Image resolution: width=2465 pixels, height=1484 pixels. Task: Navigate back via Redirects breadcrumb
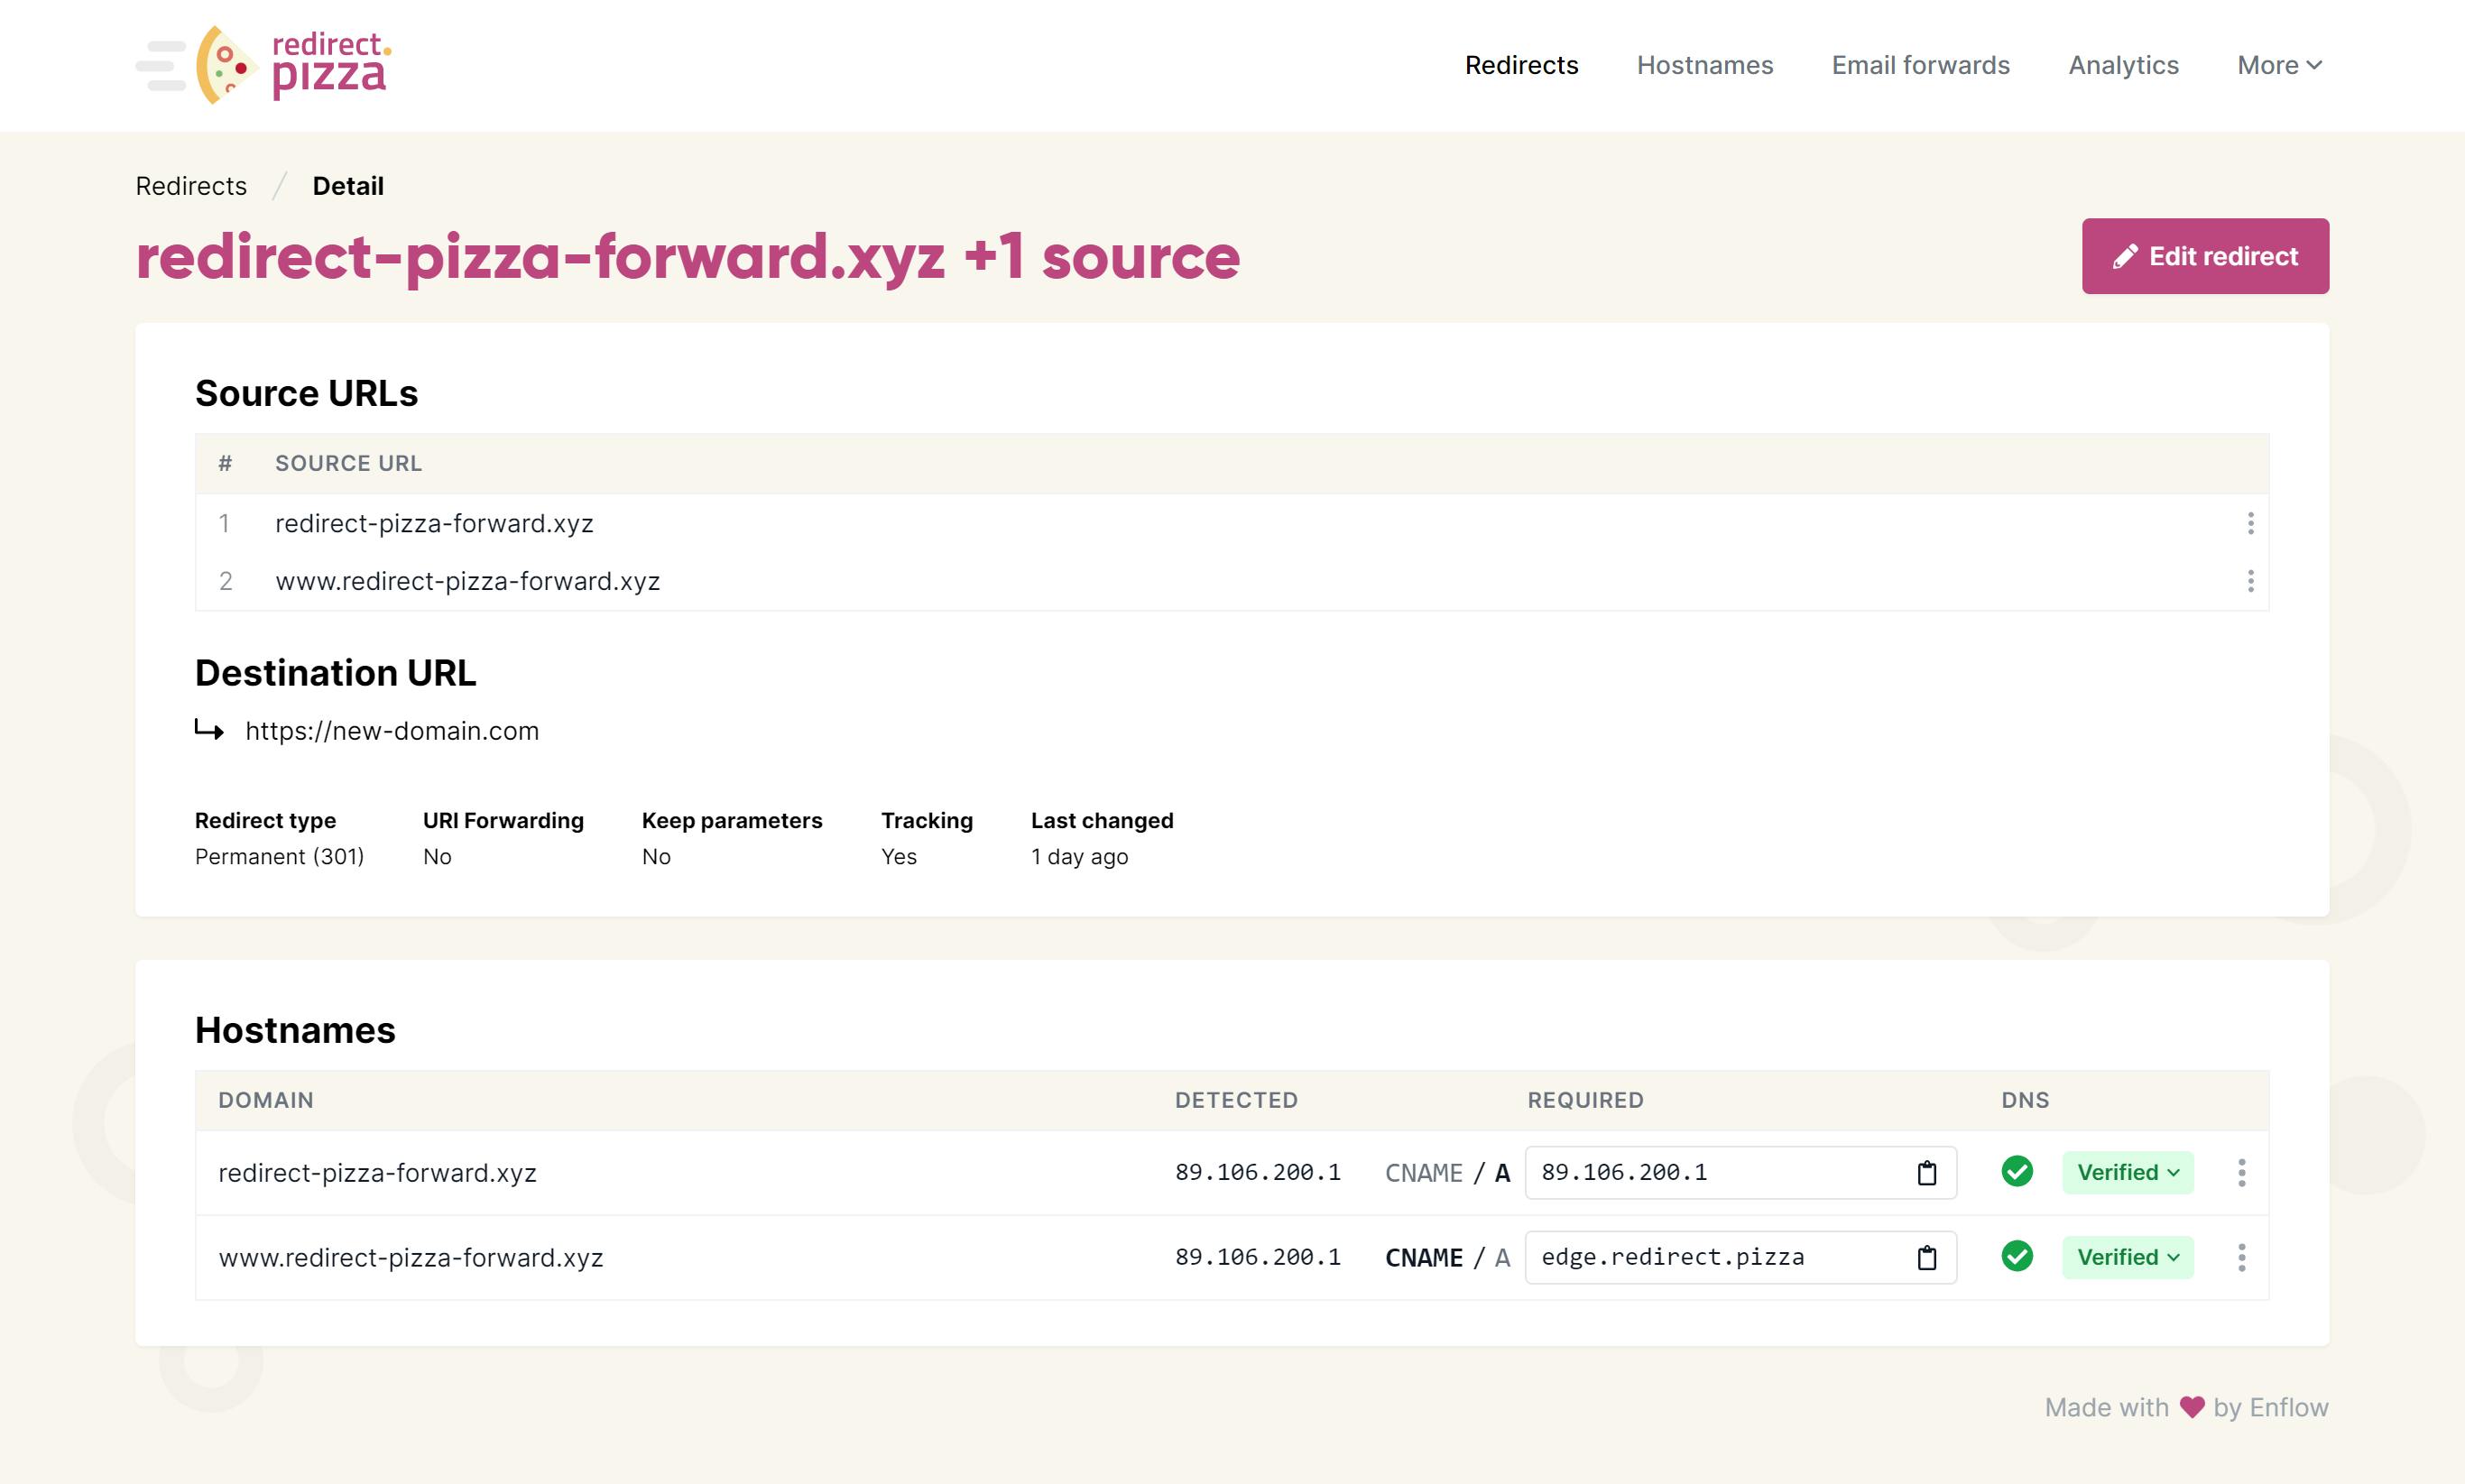pos(191,186)
